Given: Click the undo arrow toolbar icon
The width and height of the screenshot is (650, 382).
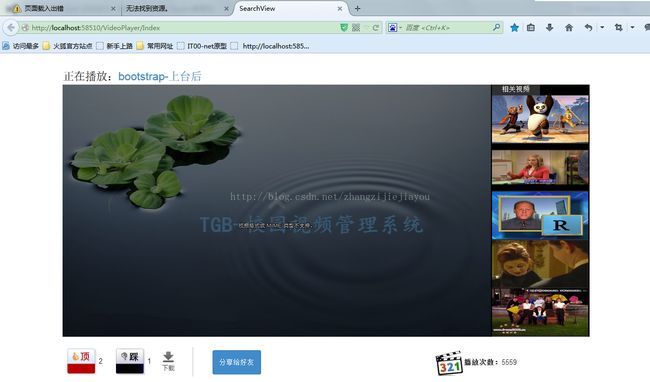Looking at the screenshot, I should pos(588,28).
